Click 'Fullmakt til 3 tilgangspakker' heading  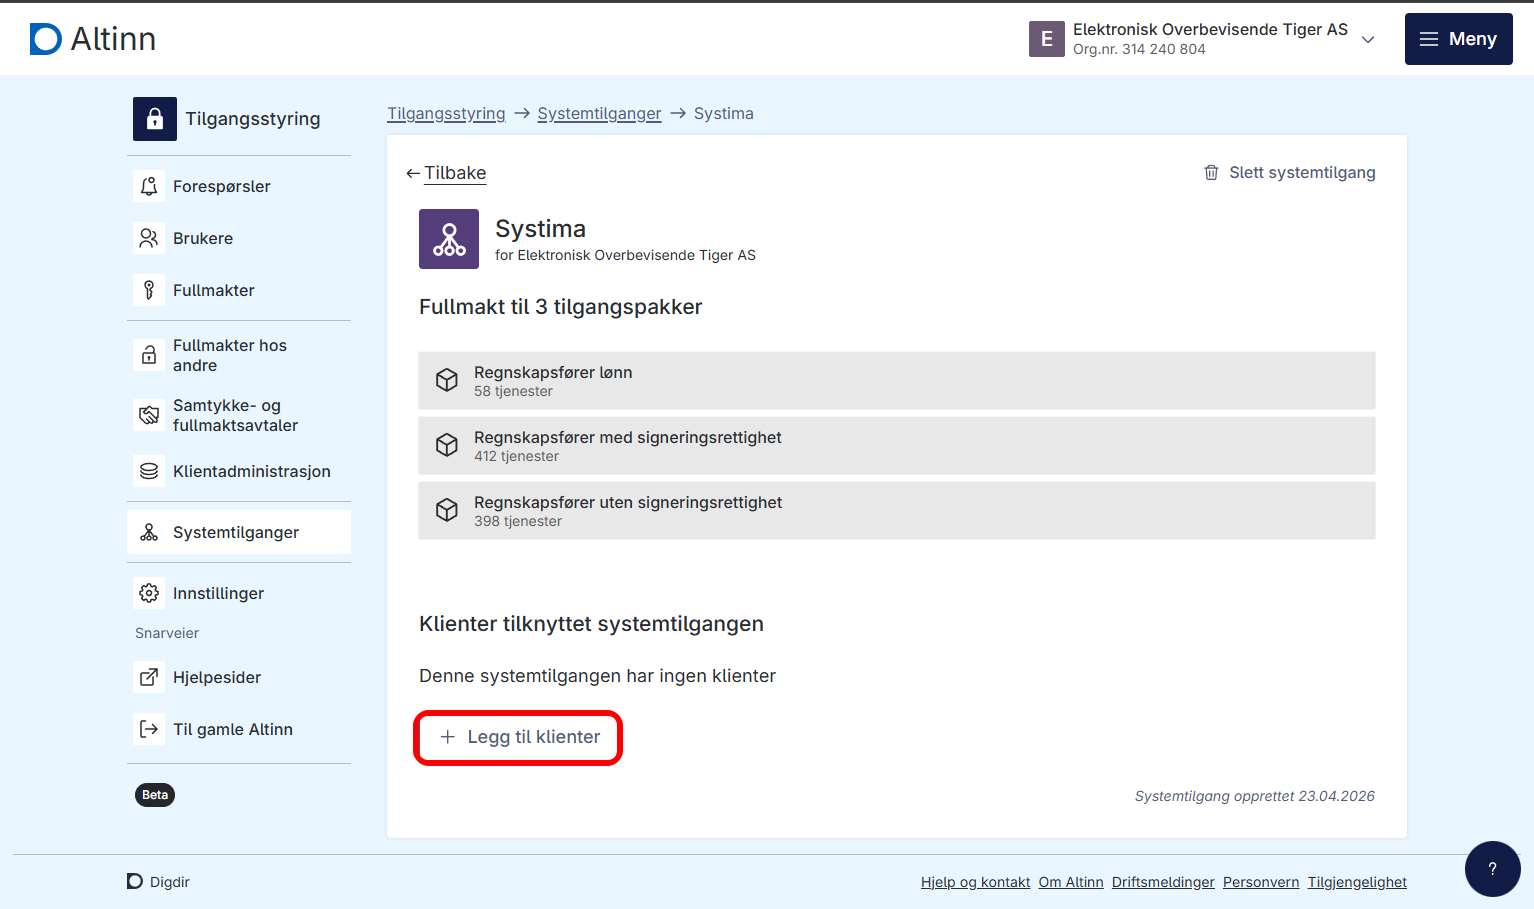point(560,307)
